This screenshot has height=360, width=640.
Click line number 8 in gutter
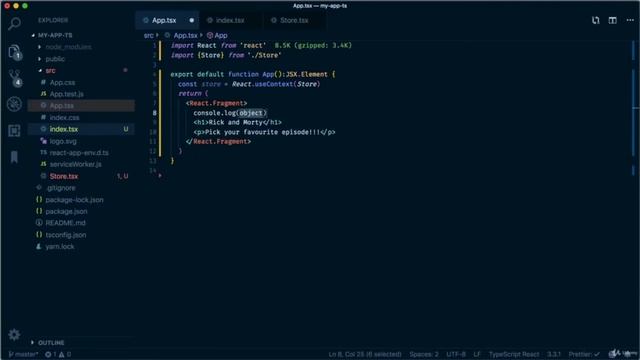155,113
